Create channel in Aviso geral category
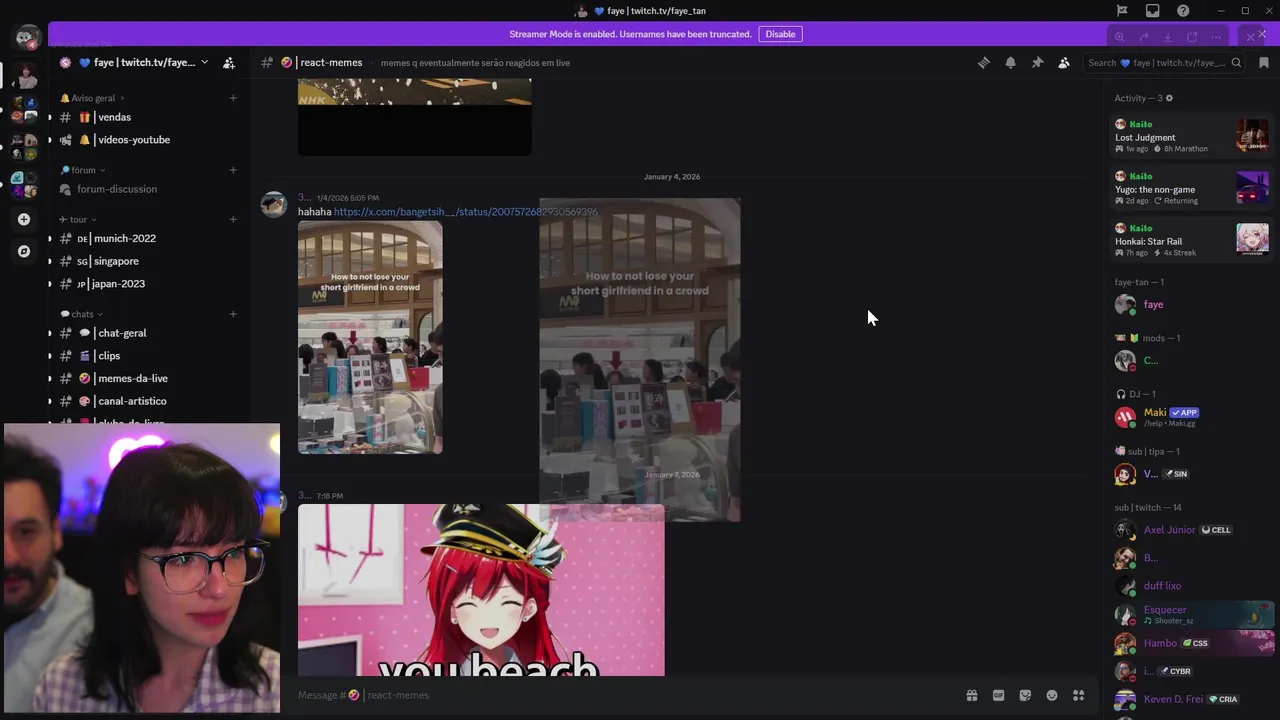Viewport: 1280px width, 720px height. [233, 98]
